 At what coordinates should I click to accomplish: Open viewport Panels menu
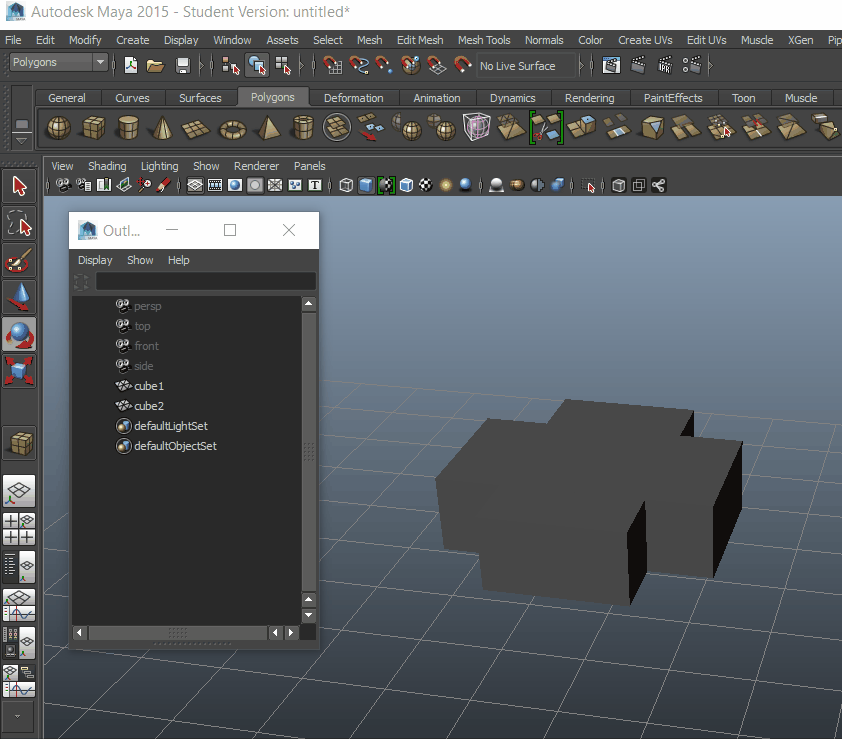[x=309, y=166]
